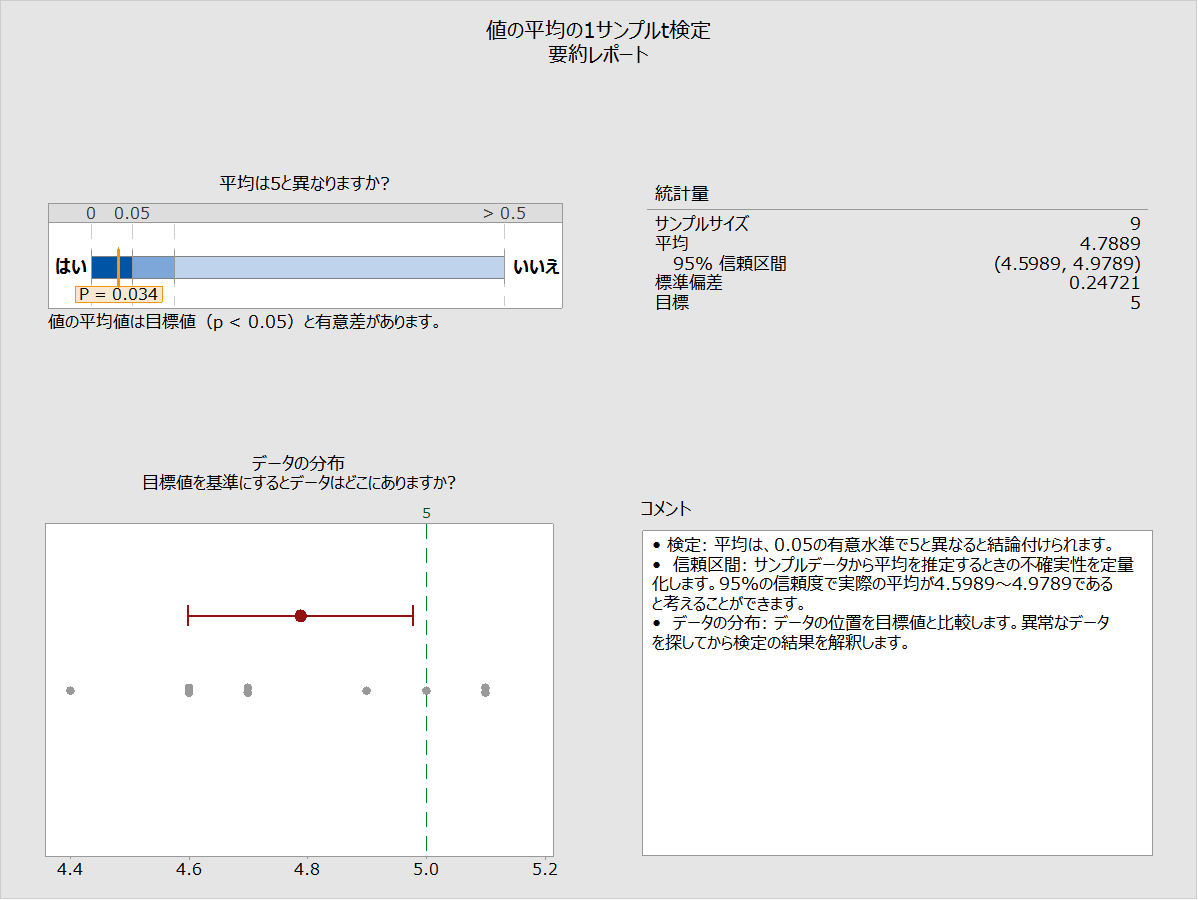Click the x-axis tick label '5.2'

[x=545, y=869]
